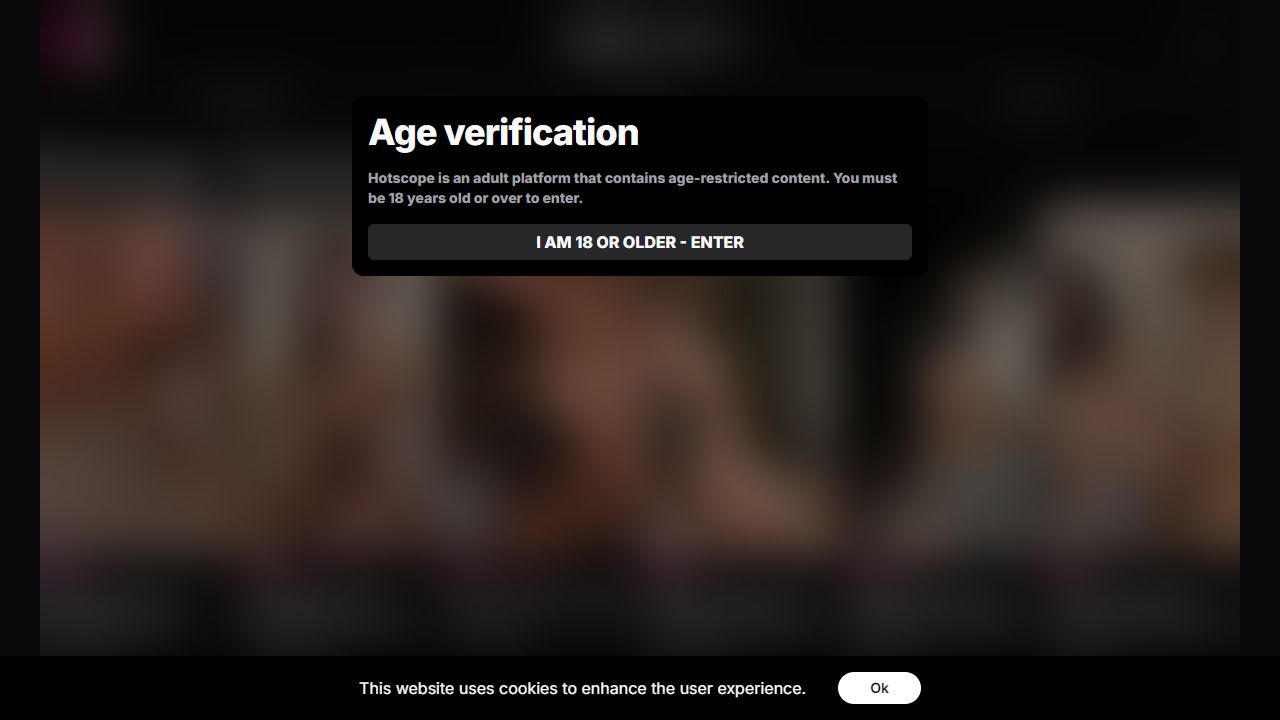1280x720 pixels.
Task: Click the cookie notice message text
Action: (x=582, y=688)
